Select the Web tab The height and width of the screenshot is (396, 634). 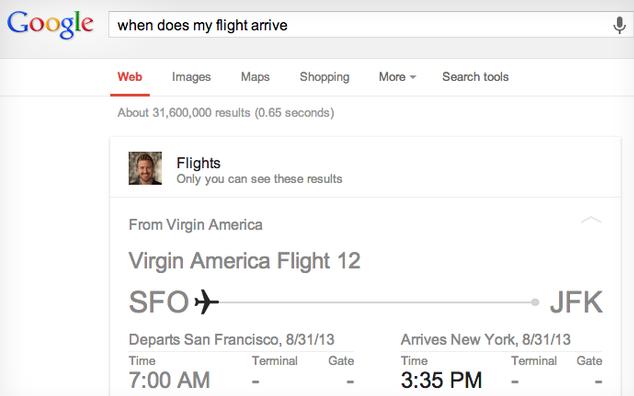point(130,77)
